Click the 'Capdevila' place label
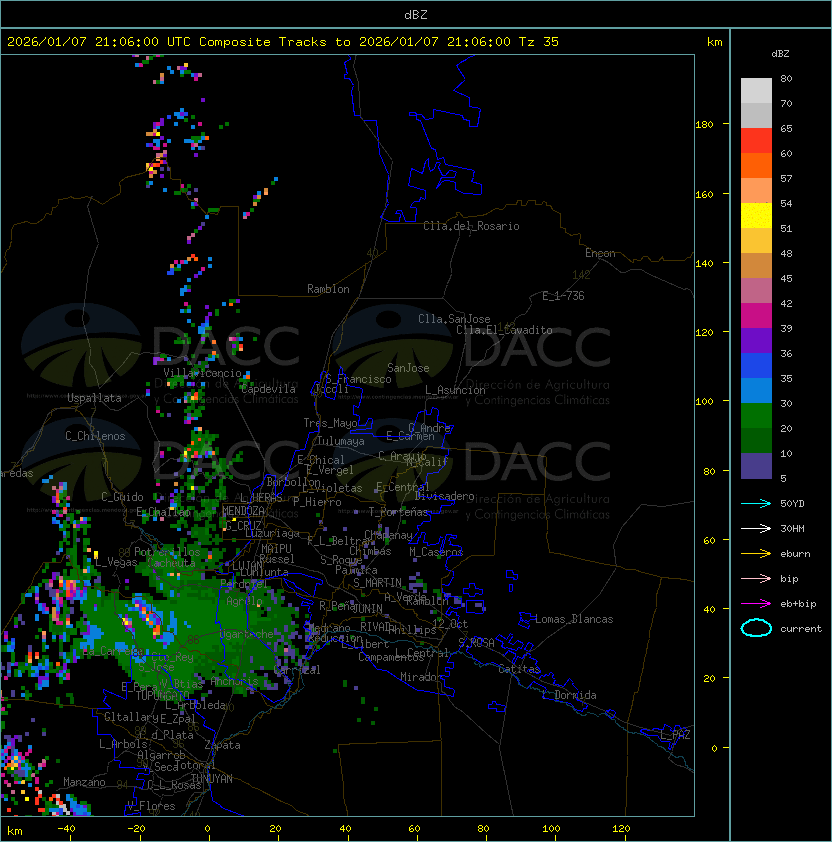The height and width of the screenshot is (842, 832). (x=268, y=389)
